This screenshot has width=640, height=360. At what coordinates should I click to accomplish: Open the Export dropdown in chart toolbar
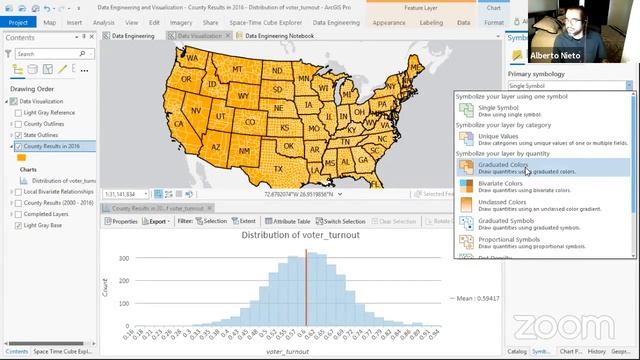[169, 222]
